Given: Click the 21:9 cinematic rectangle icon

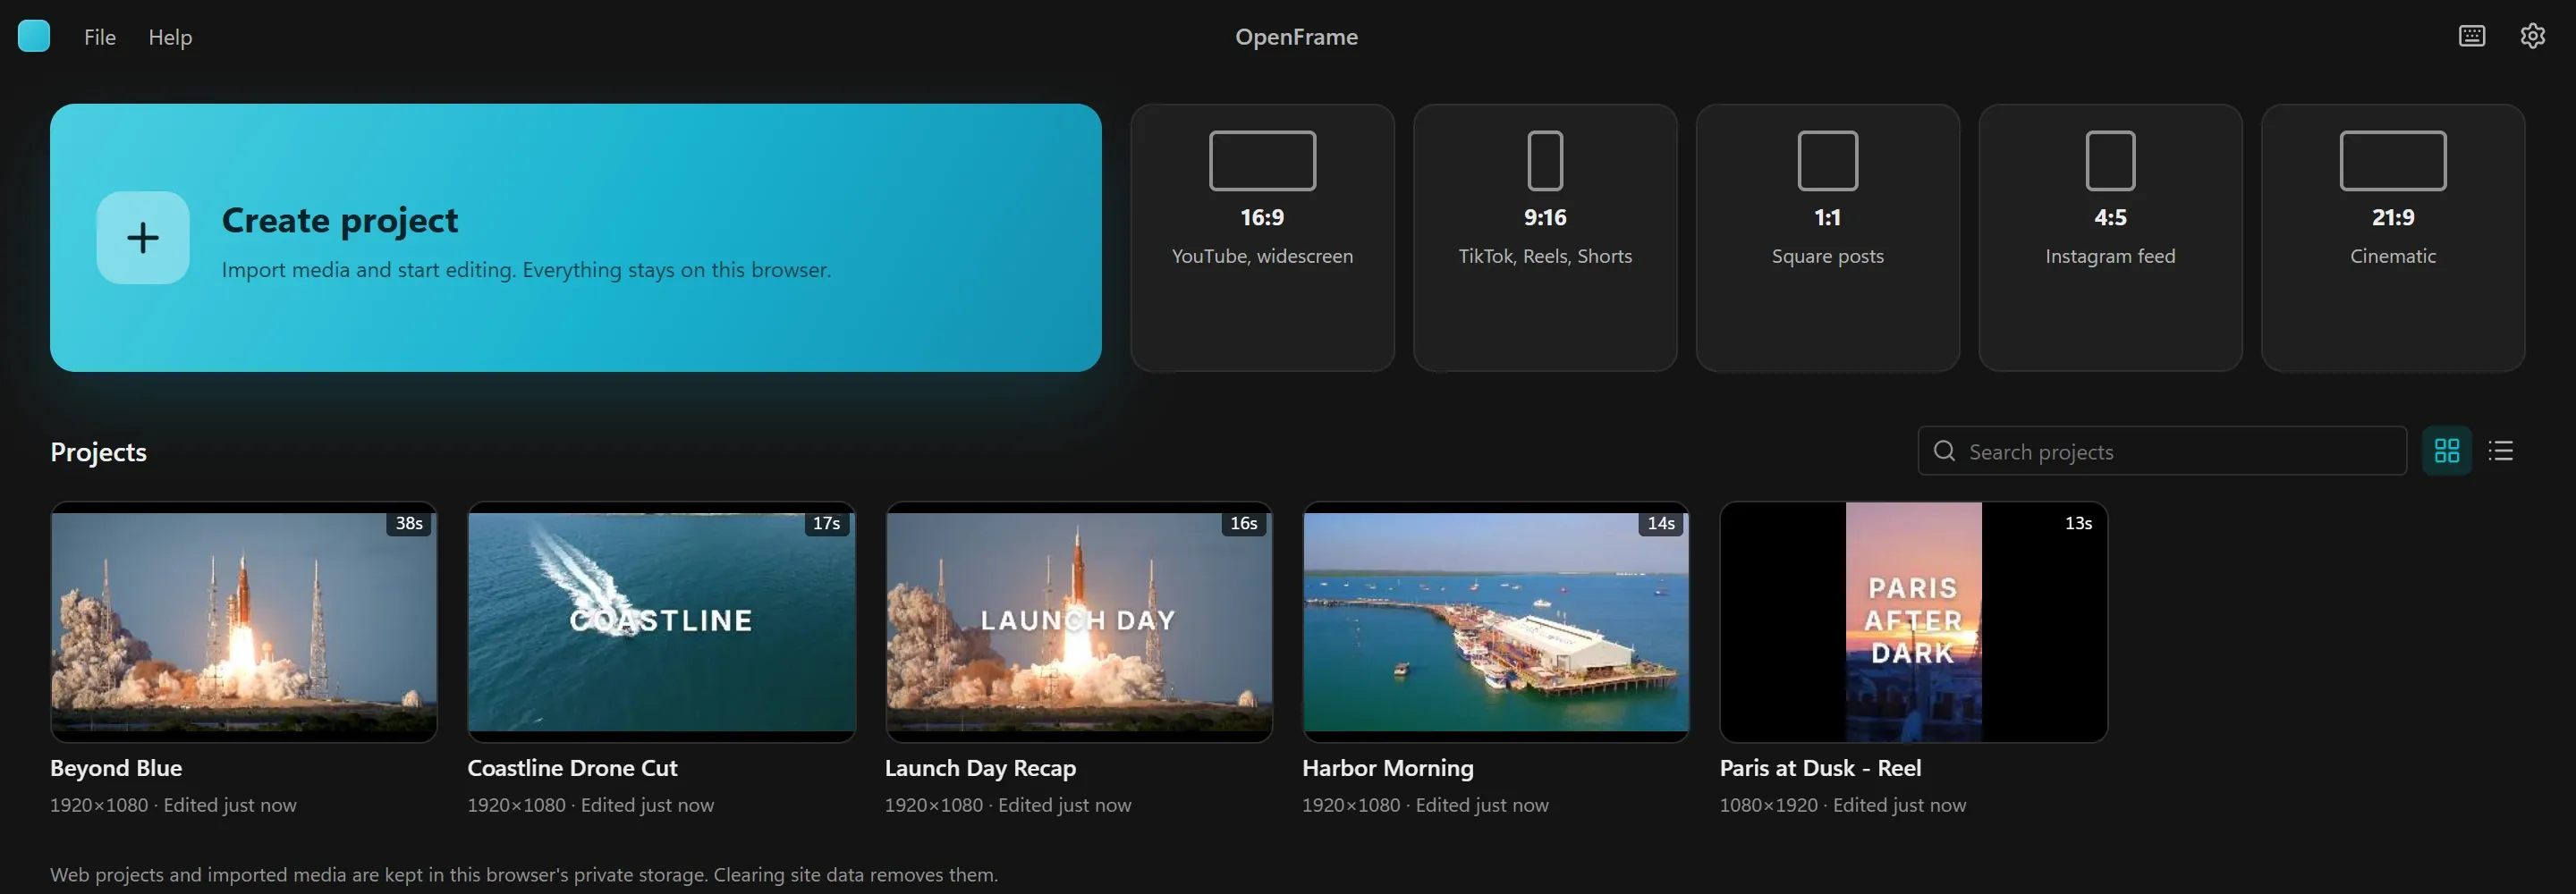Looking at the screenshot, I should tap(2392, 160).
